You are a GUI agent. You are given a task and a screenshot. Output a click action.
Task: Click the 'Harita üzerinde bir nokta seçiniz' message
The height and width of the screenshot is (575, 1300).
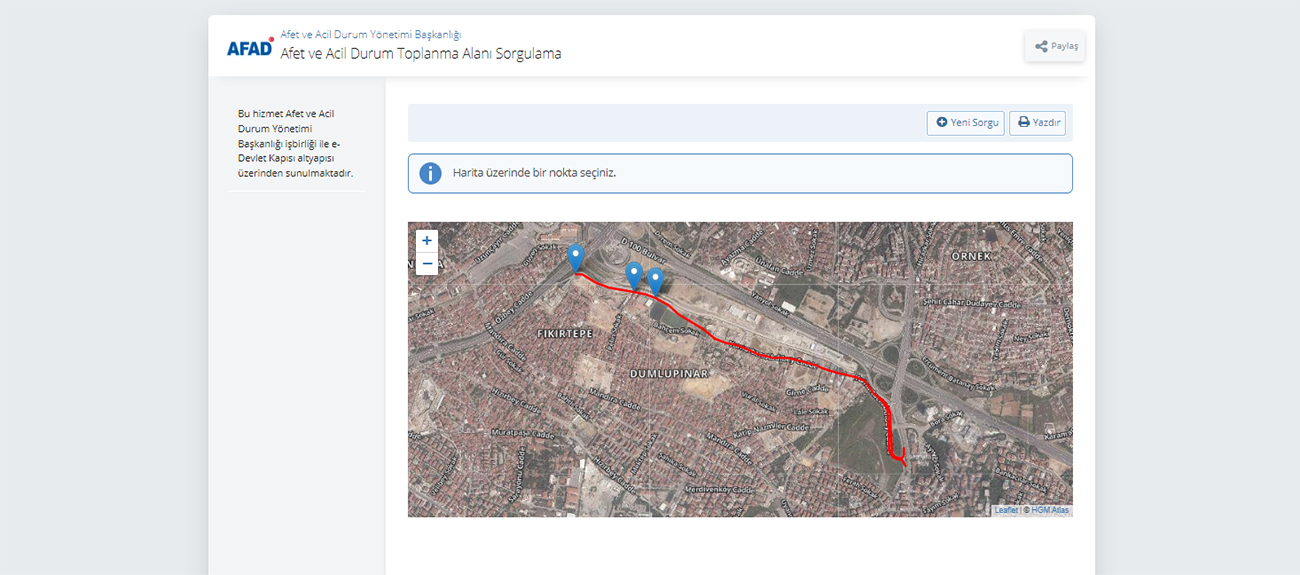(x=534, y=173)
